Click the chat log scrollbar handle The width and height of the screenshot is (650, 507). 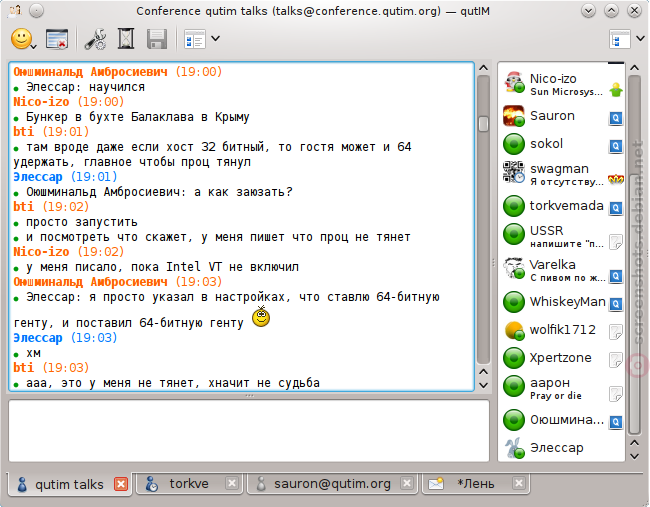[483, 123]
